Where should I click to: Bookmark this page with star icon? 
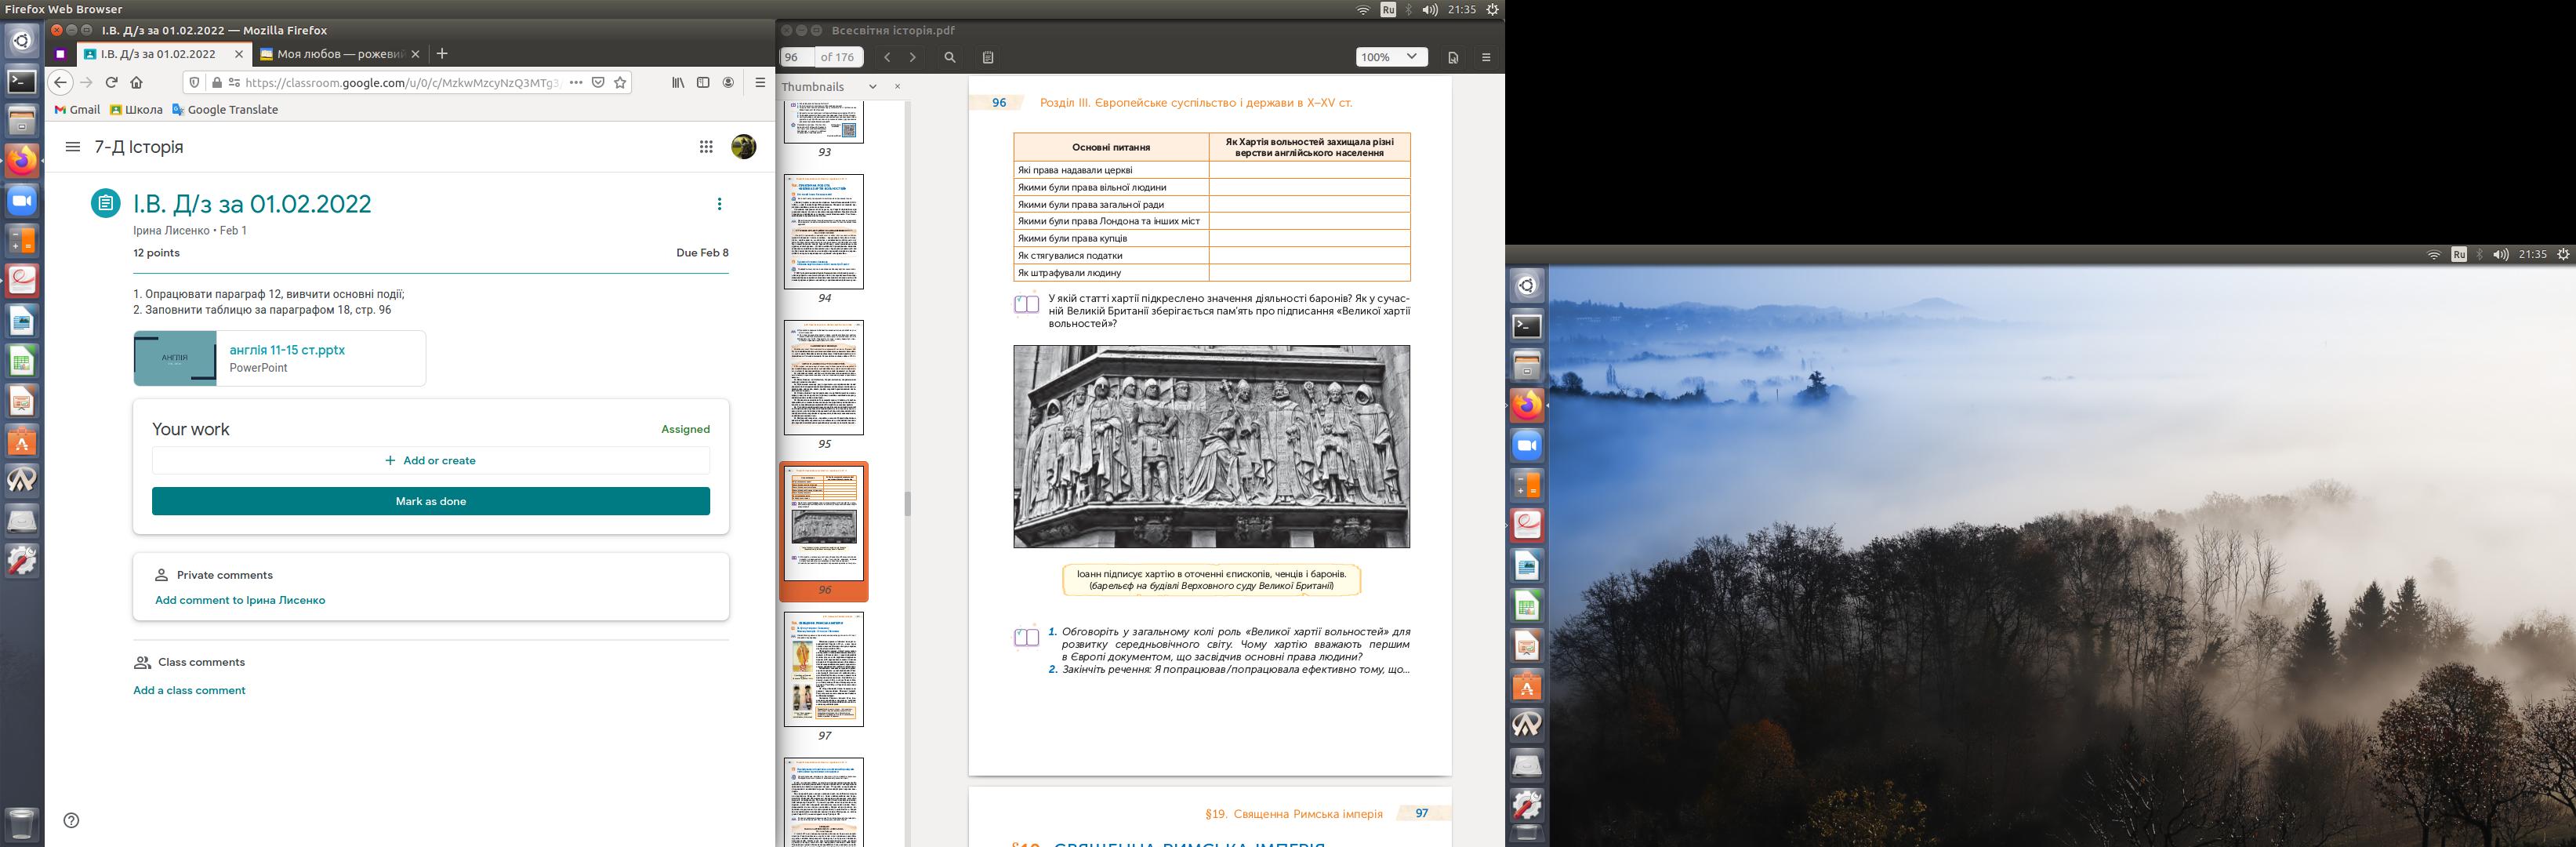coord(620,83)
